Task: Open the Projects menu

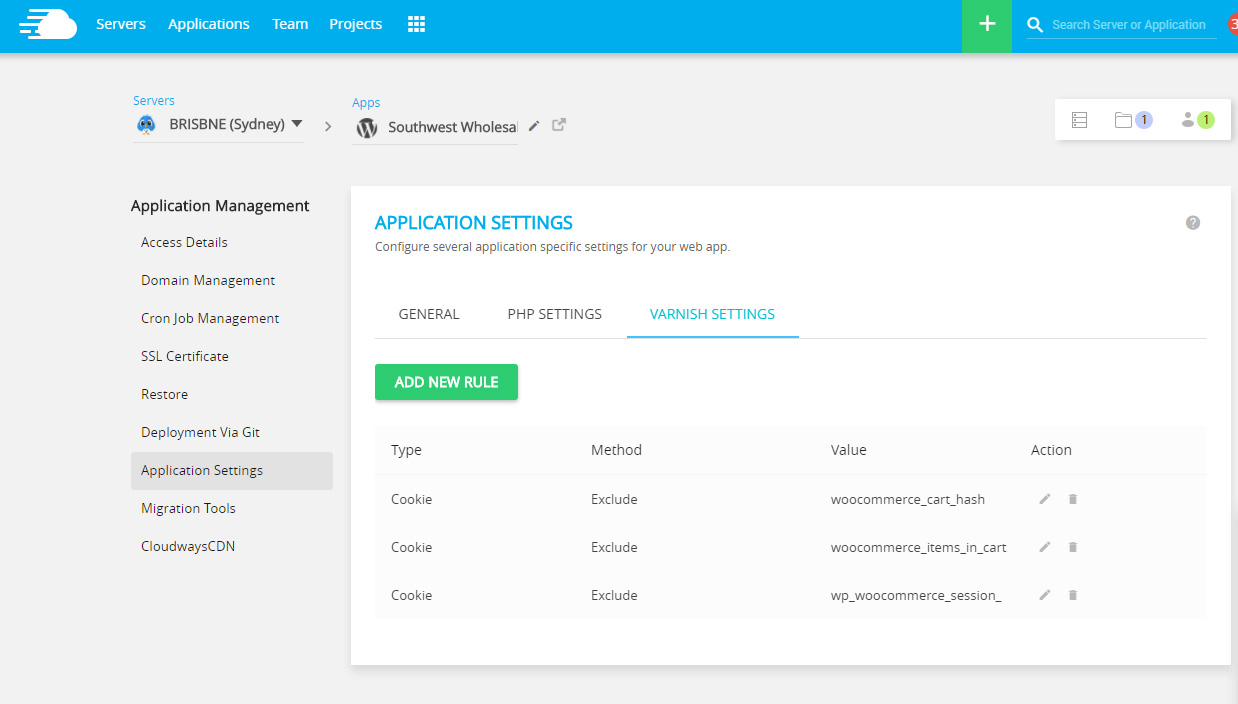Action: (356, 24)
